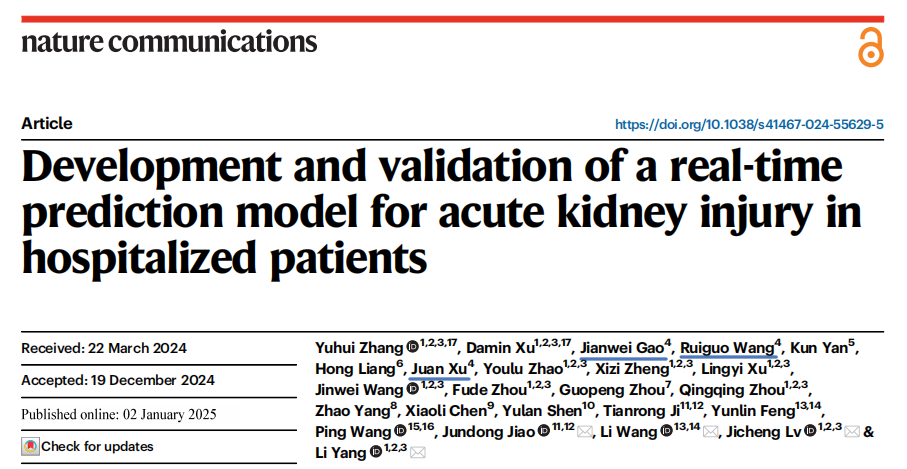Select author name Ruiguo Wang
This screenshot has height=469, width=907.
[x=727, y=348]
